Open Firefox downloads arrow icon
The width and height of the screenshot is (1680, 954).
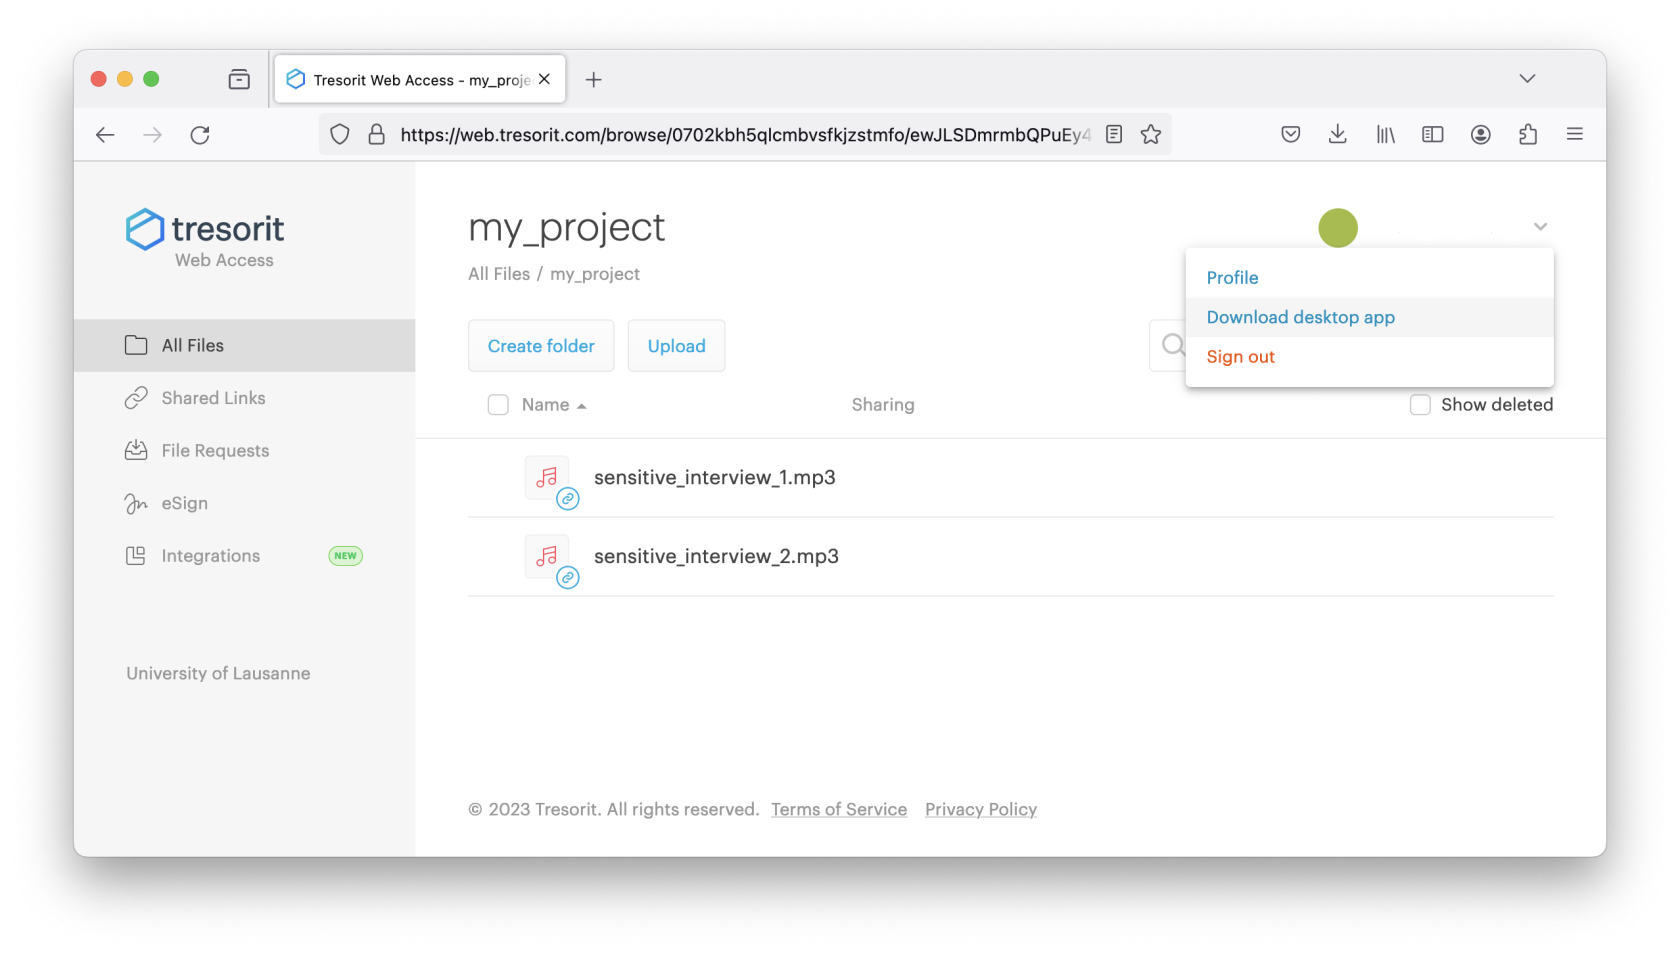tap(1337, 135)
